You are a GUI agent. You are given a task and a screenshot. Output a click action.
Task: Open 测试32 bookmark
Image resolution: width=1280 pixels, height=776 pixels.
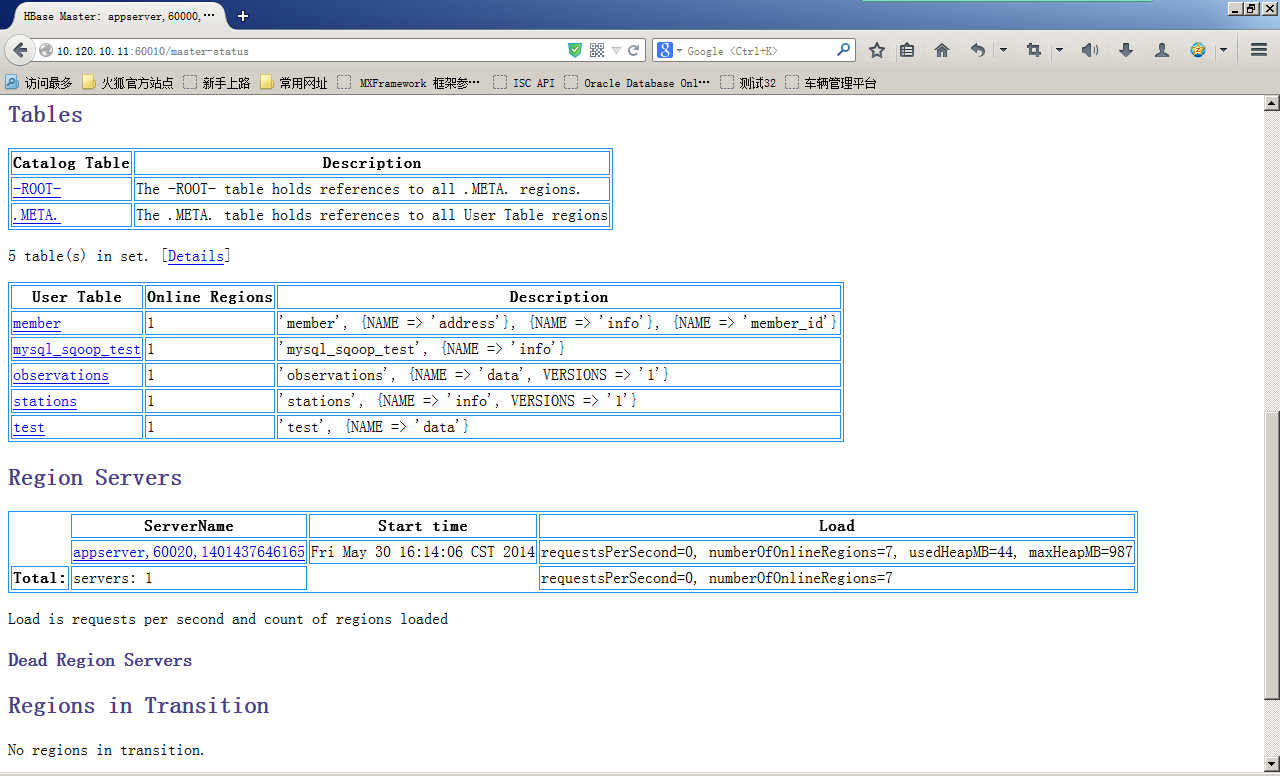pyautogui.click(x=749, y=83)
